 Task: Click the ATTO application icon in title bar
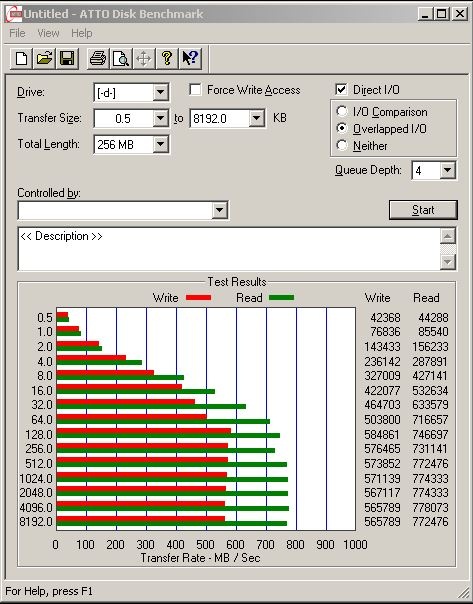point(14,14)
